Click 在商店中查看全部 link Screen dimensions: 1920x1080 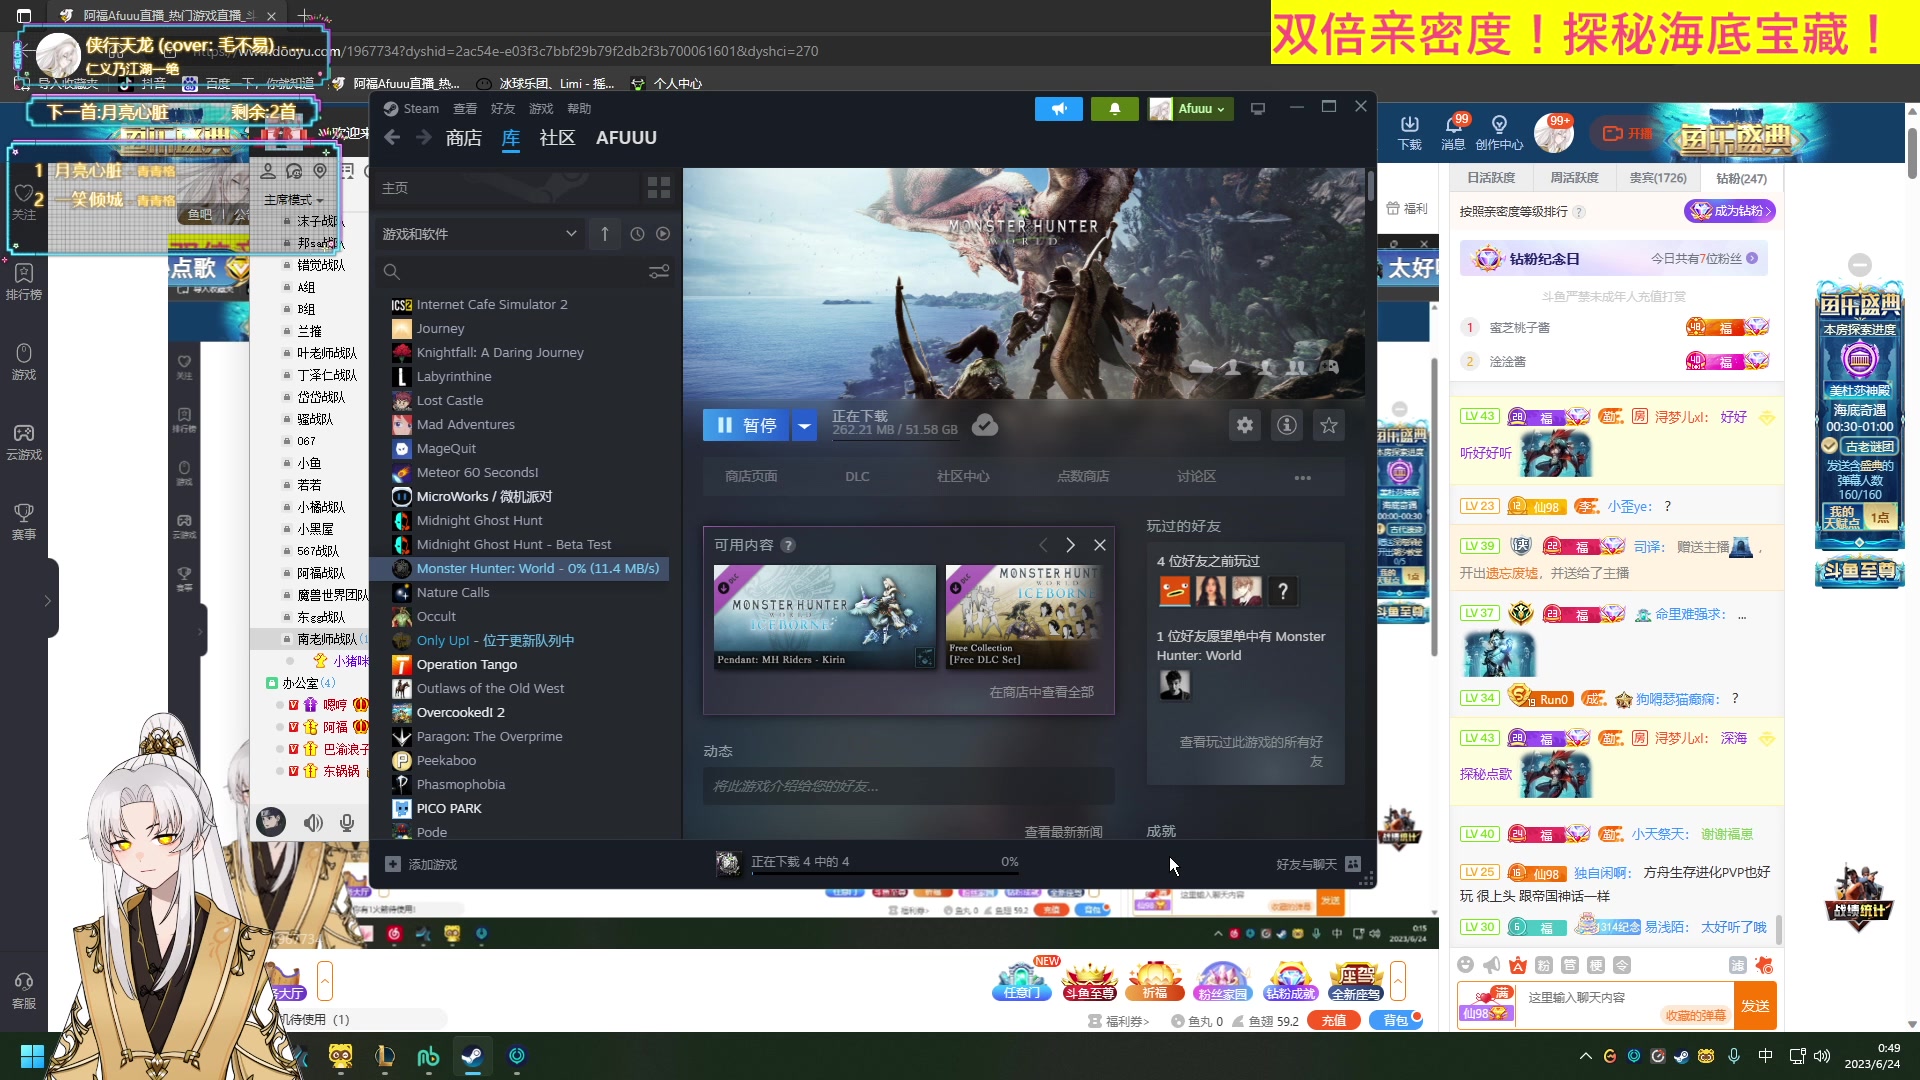click(1041, 692)
